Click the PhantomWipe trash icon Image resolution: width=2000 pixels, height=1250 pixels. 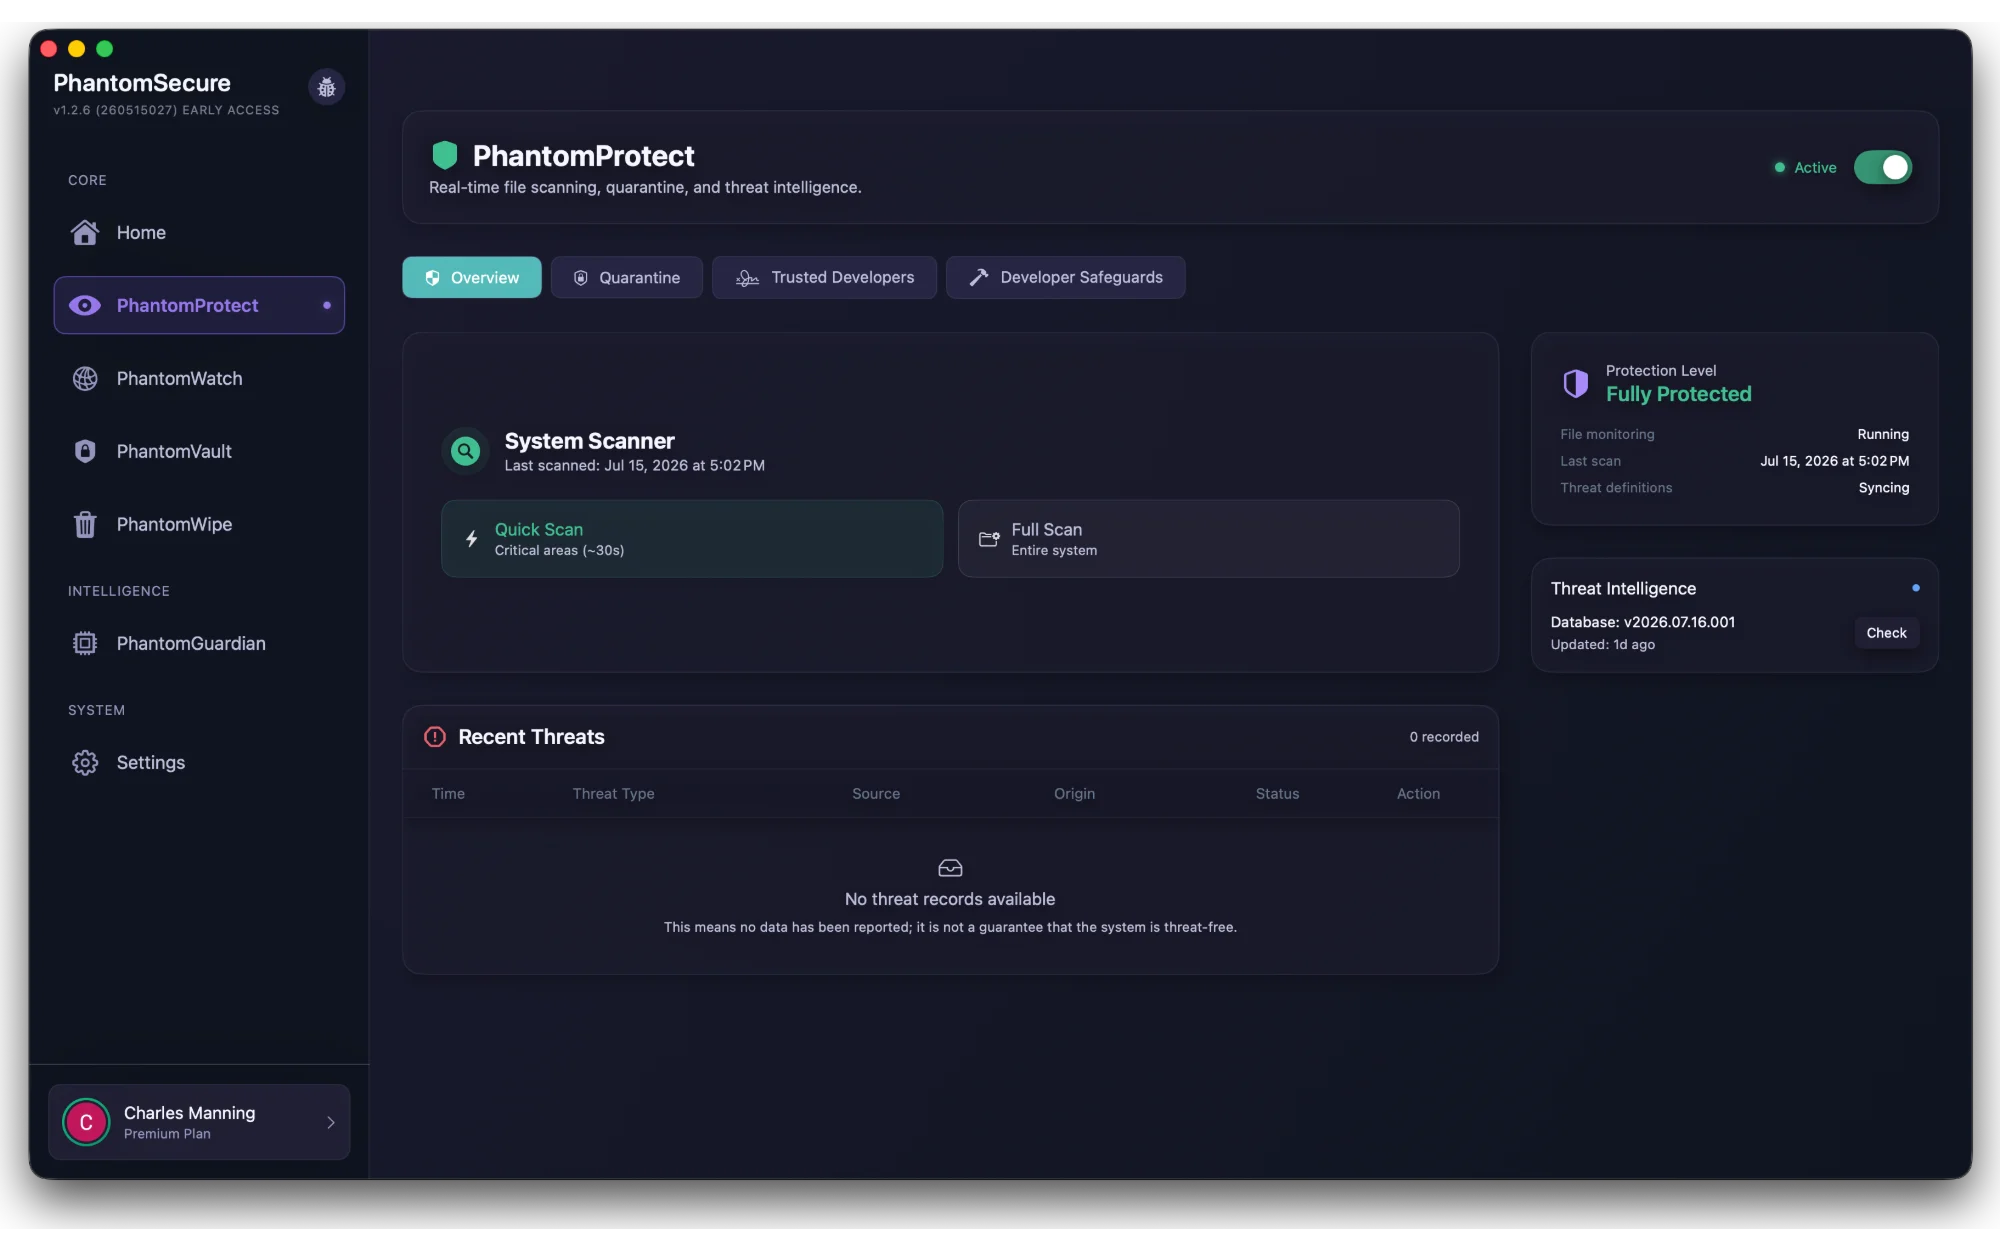[85, 524]
